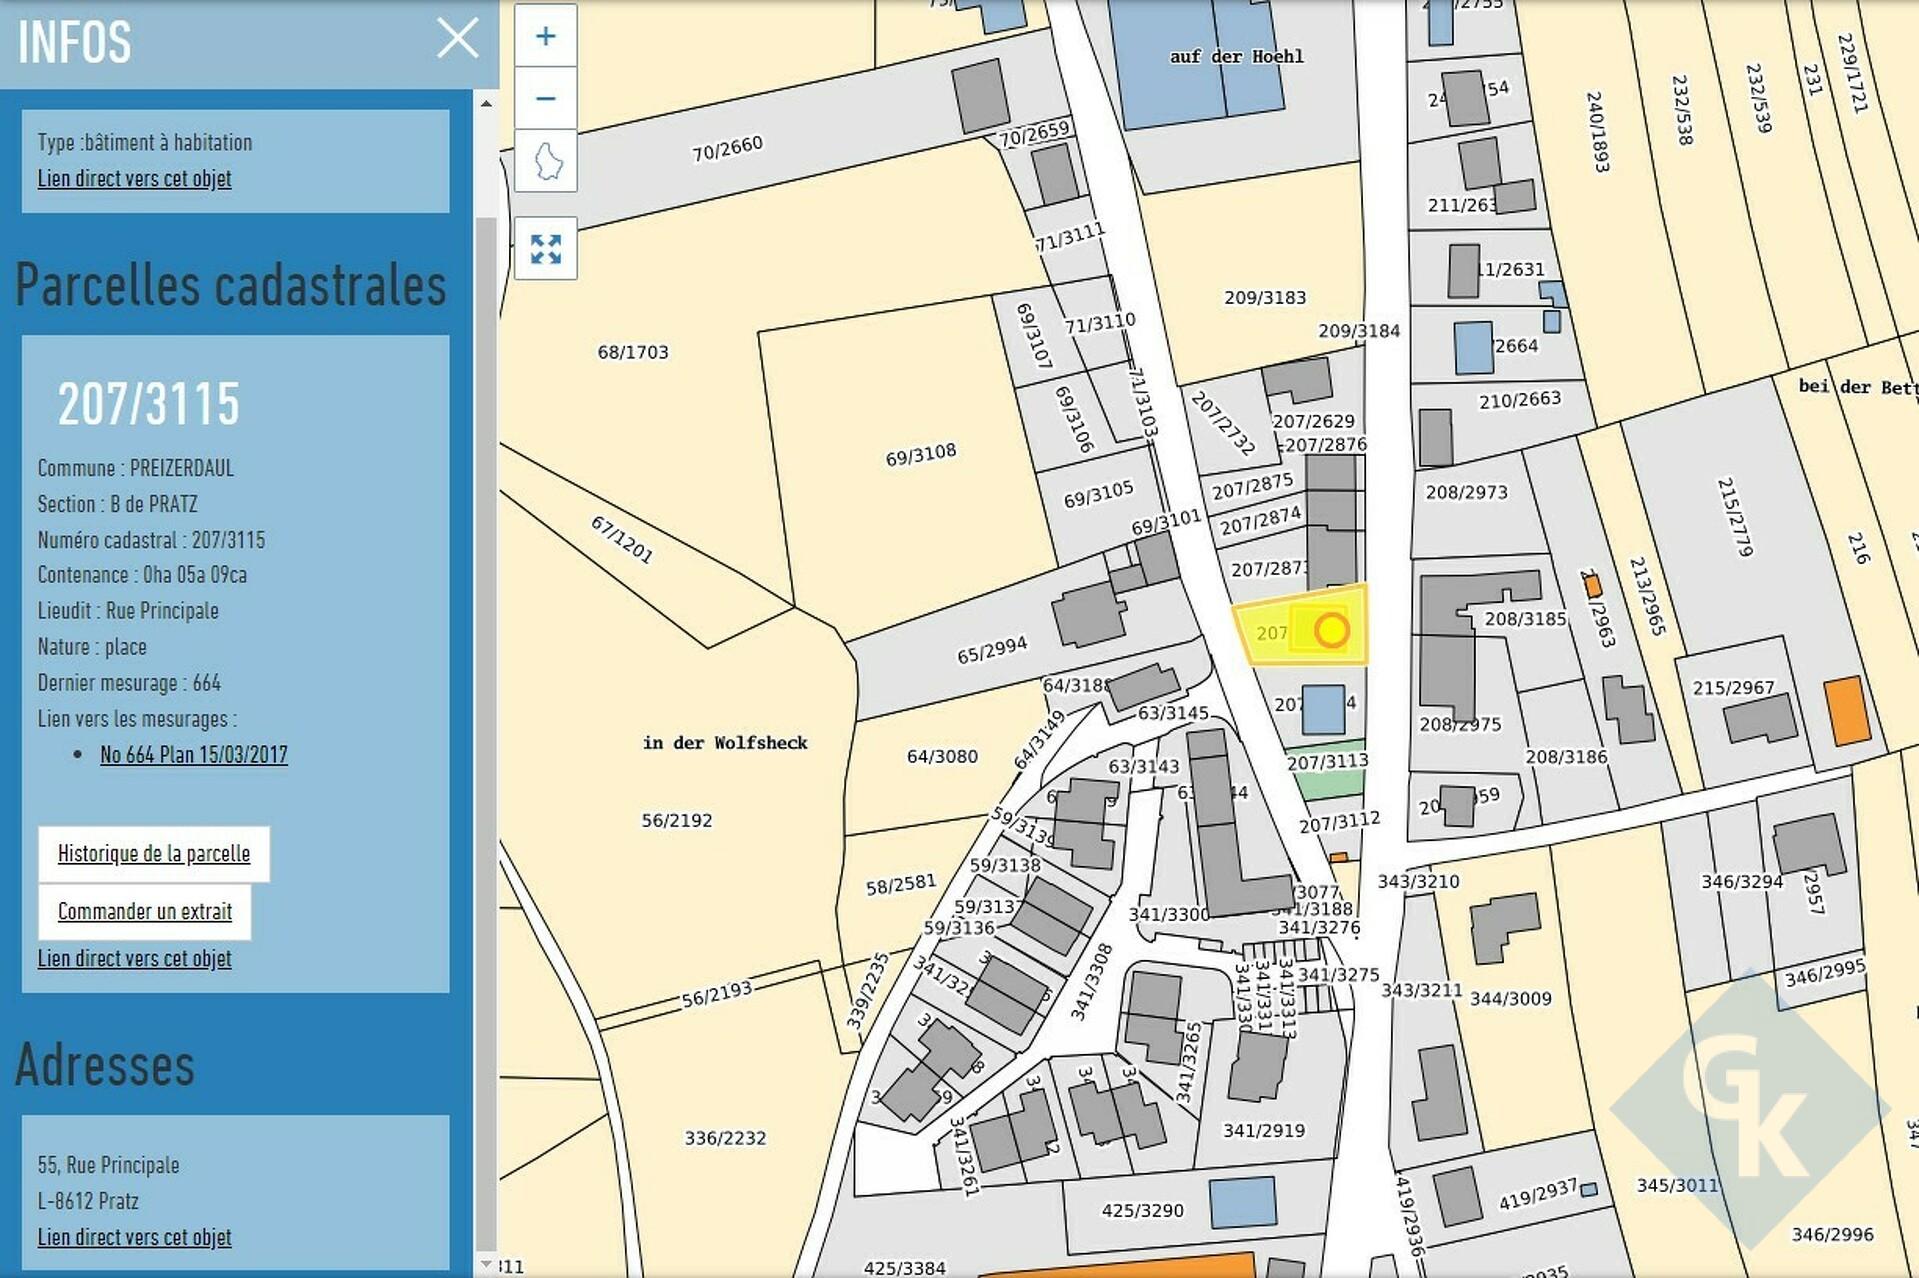Image resolution: width=1919 pixels, height=1278 pixels.
Task: Click scroll up arrow in info panel
Action: pos(486,103)
